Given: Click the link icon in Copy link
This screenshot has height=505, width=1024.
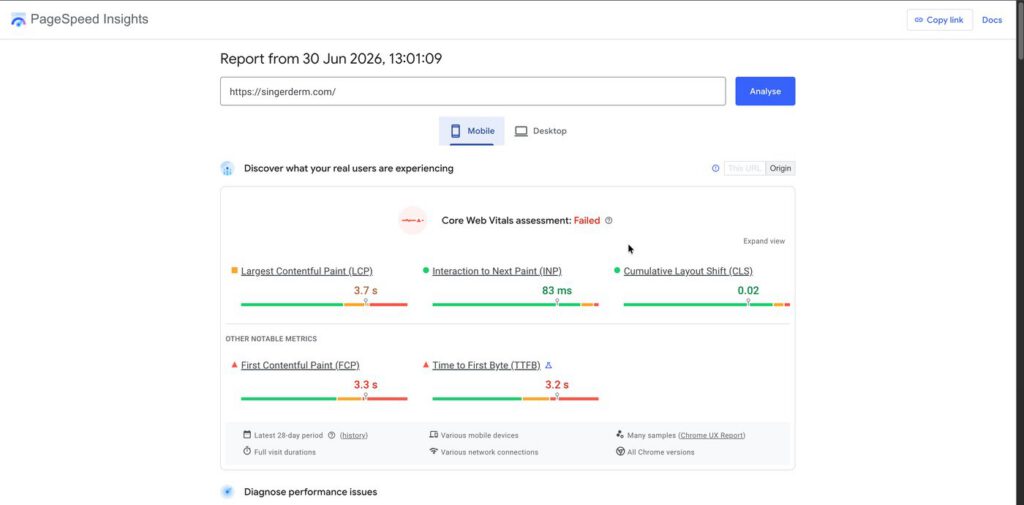Looking at the screenshot, I should pos(919,20).
